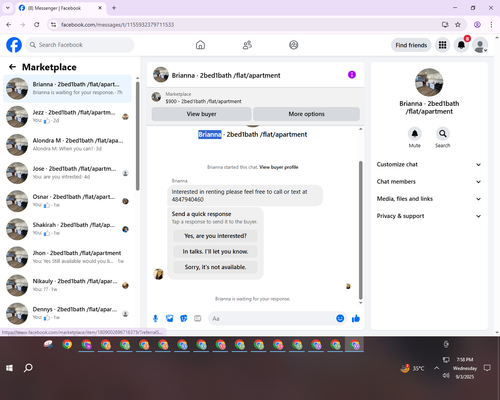
Task: Open a new browser tab
Action: tap(114, 8)
